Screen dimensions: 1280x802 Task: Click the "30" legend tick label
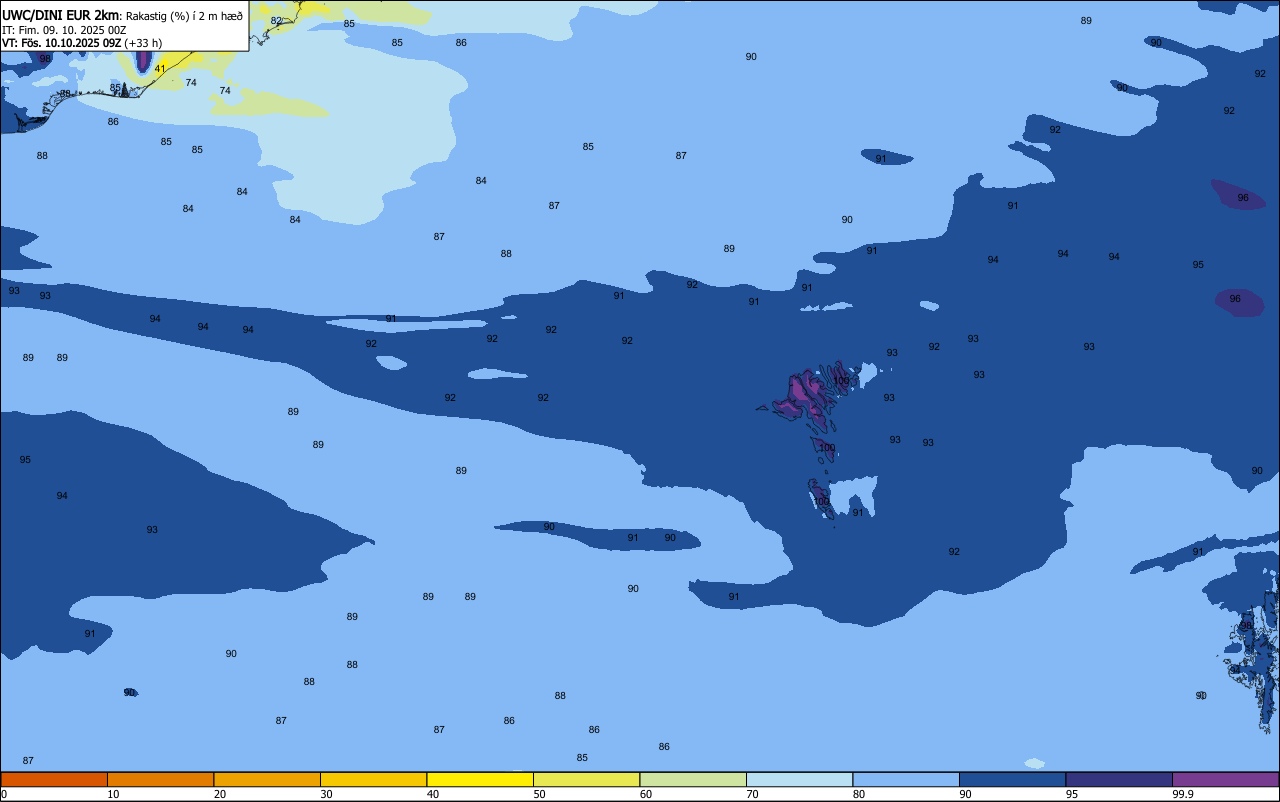coord(326,794)
